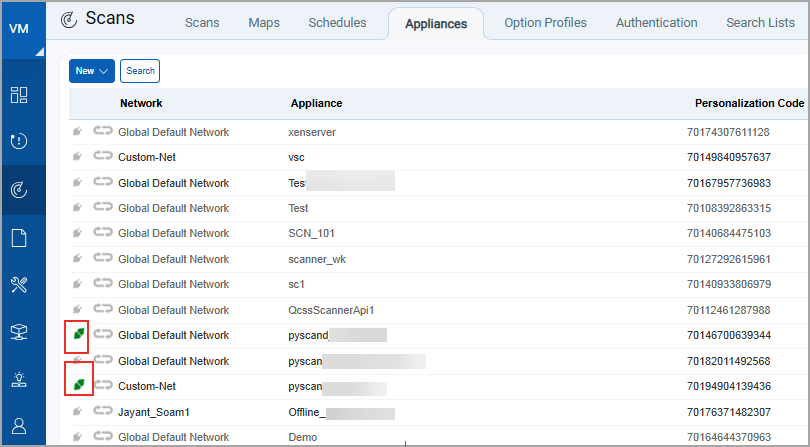Open the Remediation tools icon in the sidebar
This screenshot has height=447, width=810.
[19, 284]
